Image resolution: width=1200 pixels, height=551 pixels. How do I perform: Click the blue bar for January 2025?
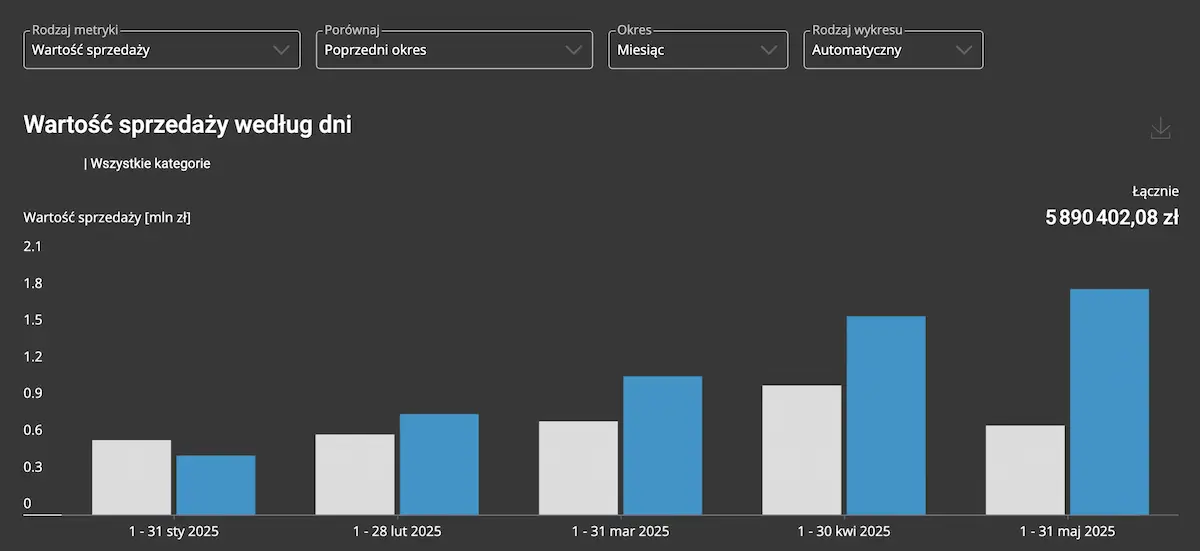point(216,485)
